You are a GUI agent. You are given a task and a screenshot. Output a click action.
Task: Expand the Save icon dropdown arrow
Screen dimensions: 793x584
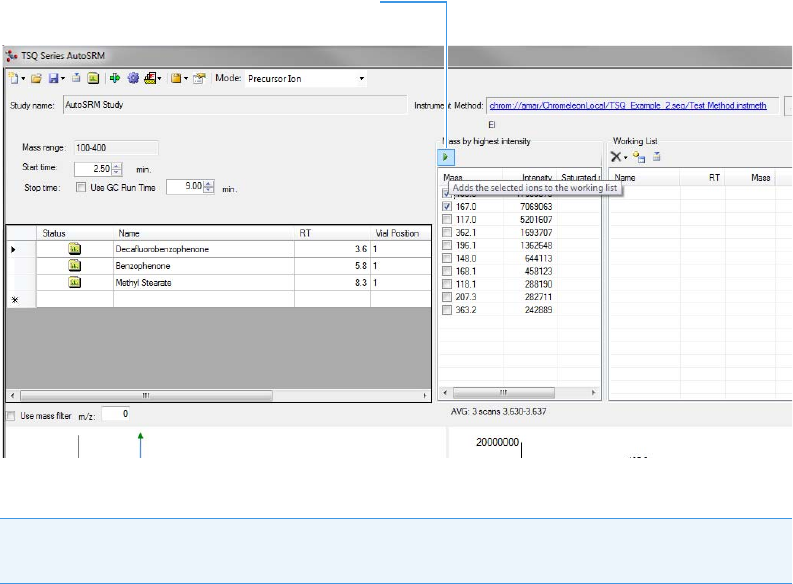point(63,78)
